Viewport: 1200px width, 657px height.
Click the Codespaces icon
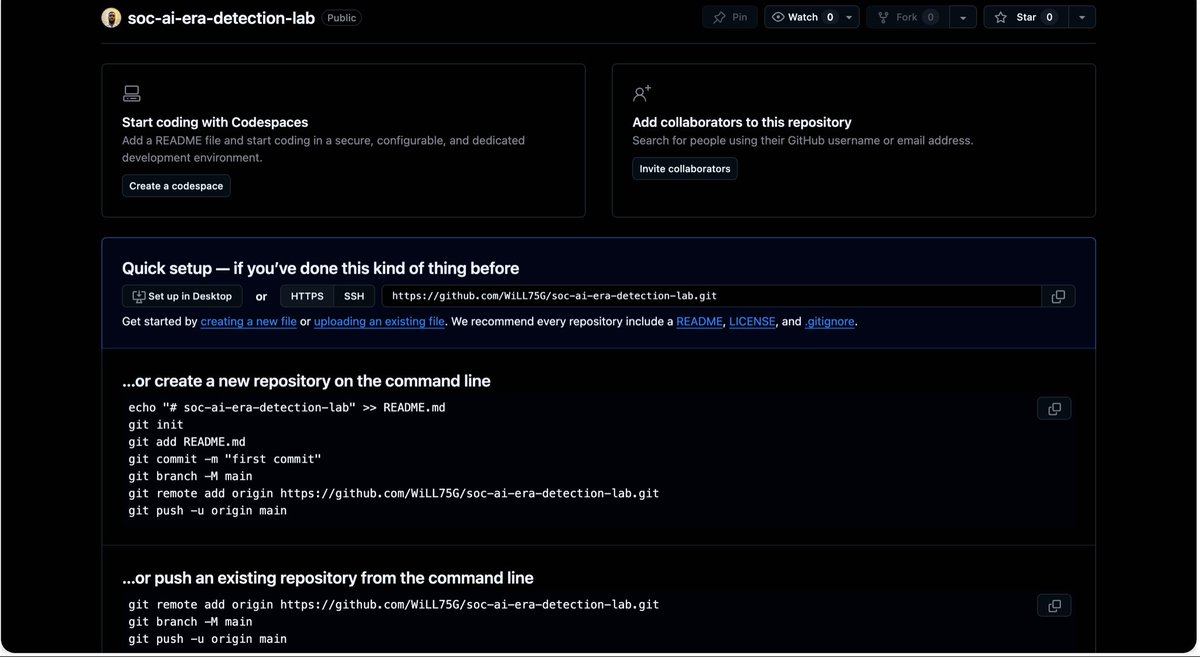(x=131, y=93)
